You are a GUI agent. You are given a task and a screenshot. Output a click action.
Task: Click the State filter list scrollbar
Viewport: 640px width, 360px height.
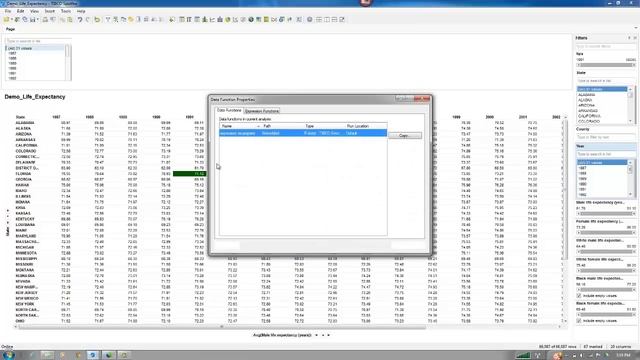[x=631, y=105]
